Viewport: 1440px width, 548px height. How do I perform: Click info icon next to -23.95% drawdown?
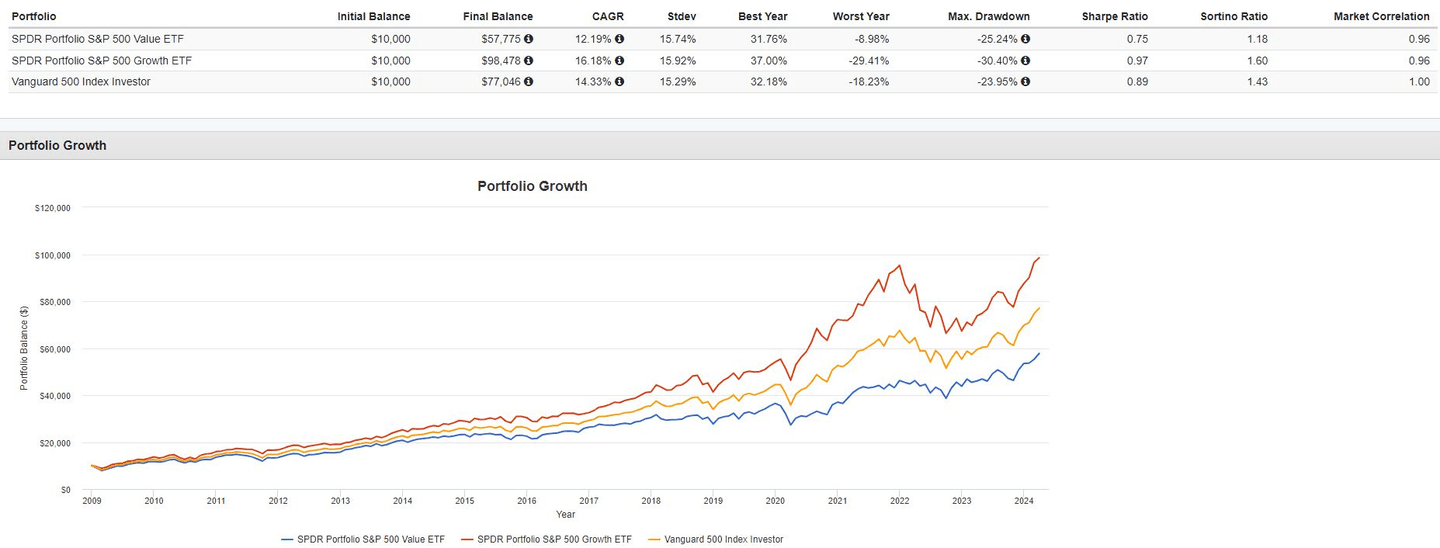1025,82
